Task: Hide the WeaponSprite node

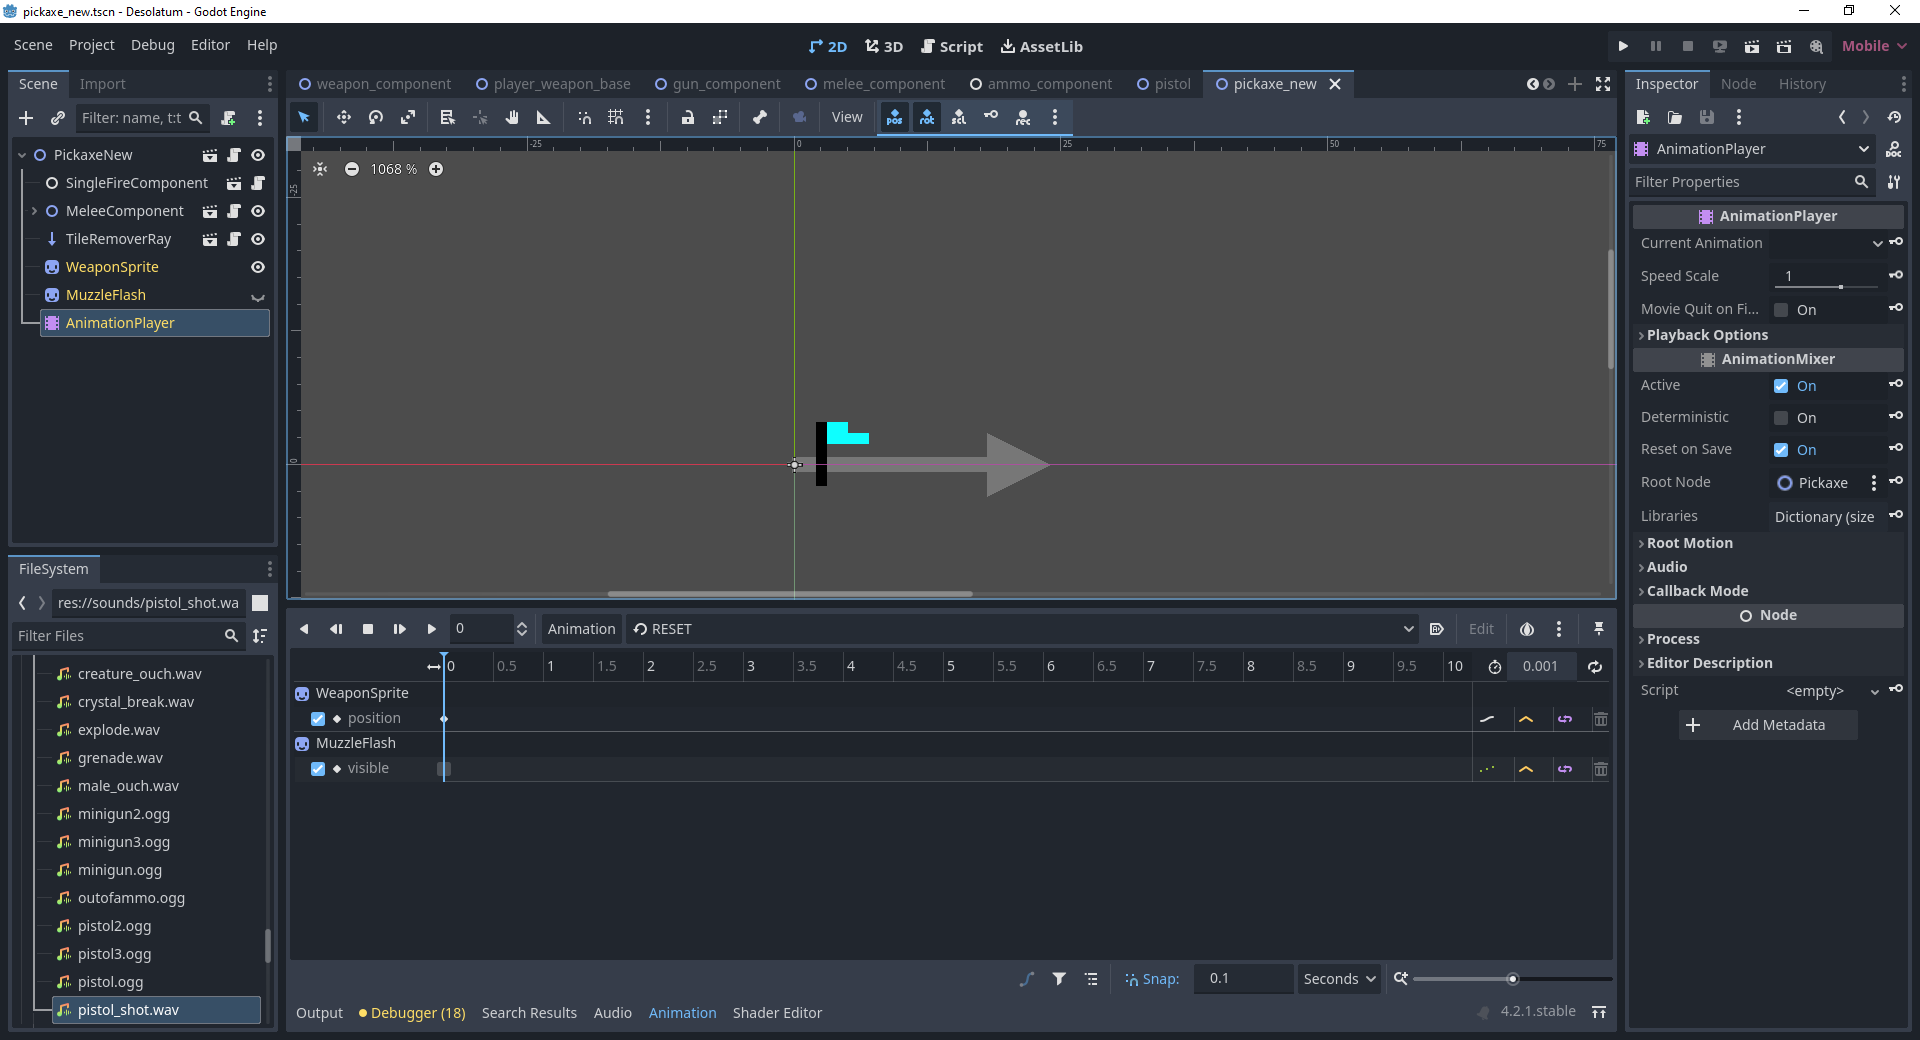Action: (257, 267)
